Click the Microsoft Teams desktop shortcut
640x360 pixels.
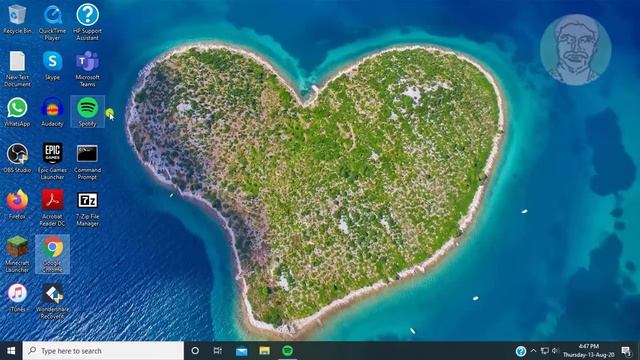tap(87, 69)
